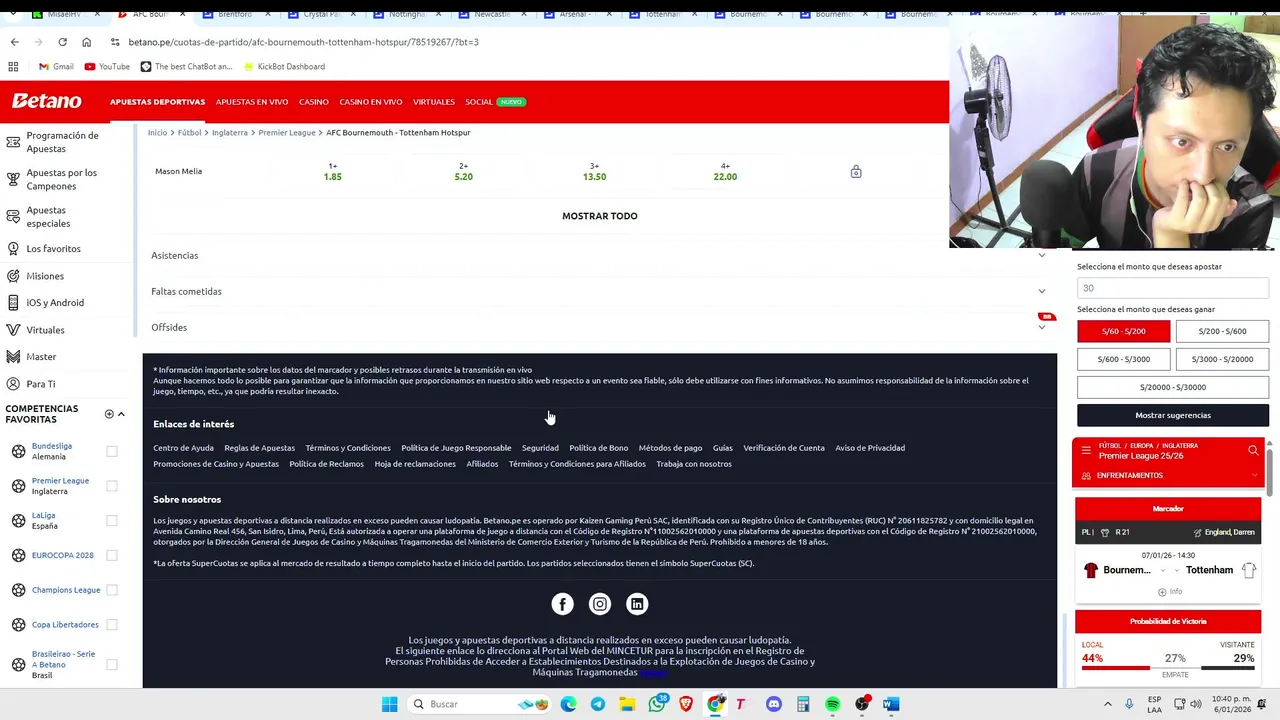Open the Casino menu item
This screenshot has width=1280, height=720.
[x=313, y=102]
